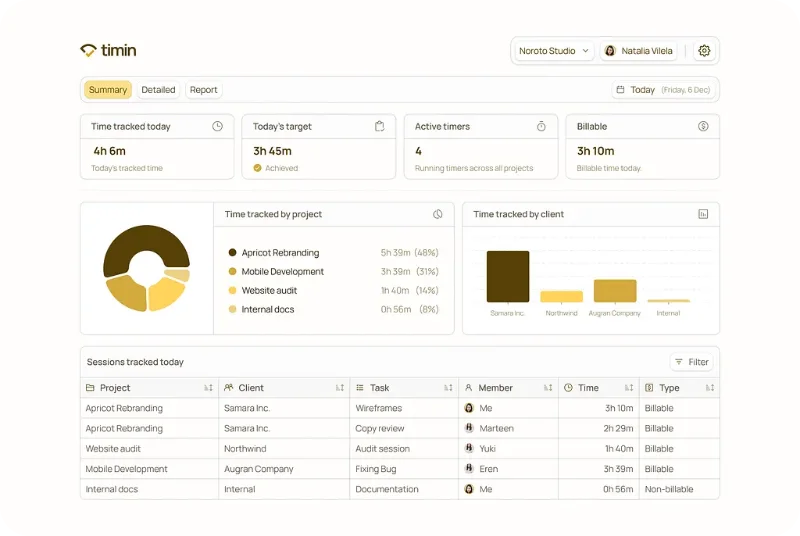Click the dollar icon on Billable card
Image resolution: width=800 pixels, height=536 pixels.
click(703, 126)
